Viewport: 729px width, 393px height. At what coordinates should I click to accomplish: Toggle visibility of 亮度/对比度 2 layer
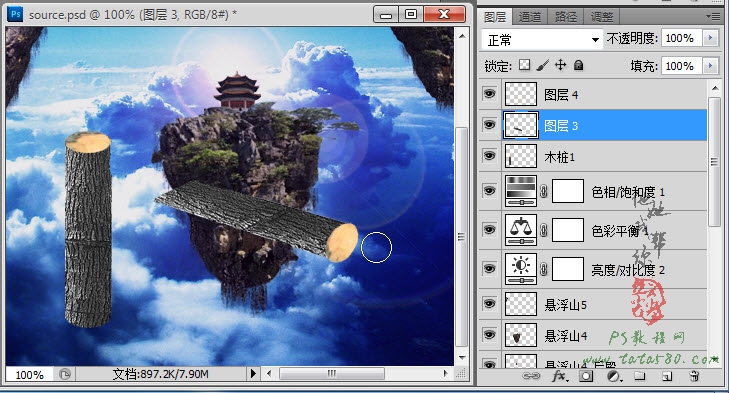click(490, 269)
